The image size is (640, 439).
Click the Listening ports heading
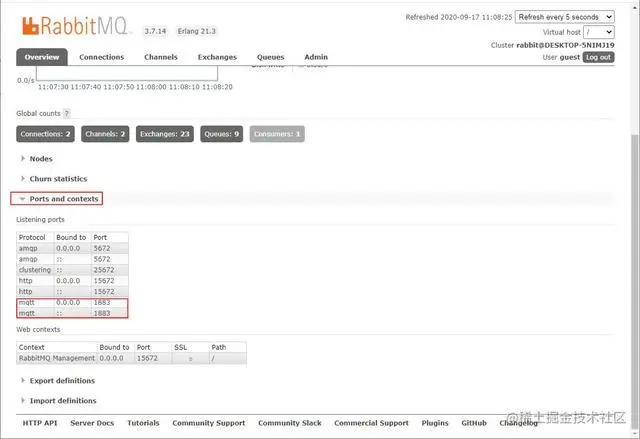[40, 220]
